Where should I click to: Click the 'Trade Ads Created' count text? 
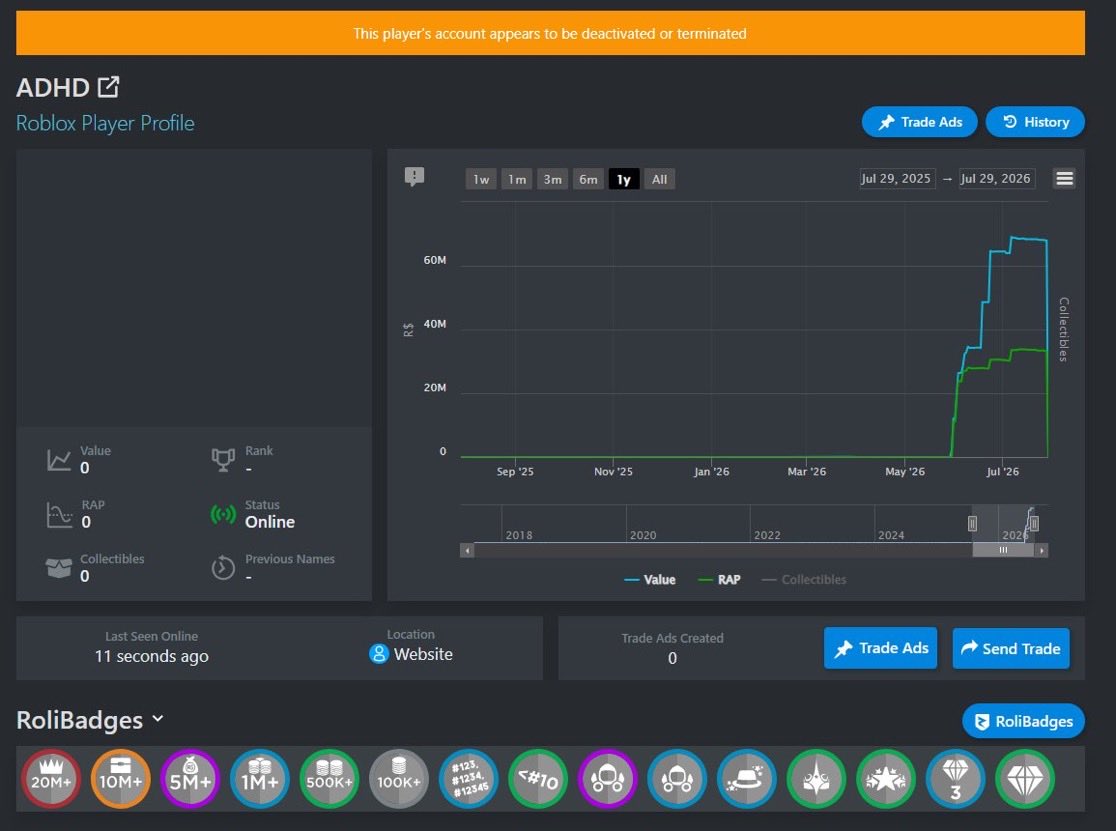[x=673, y=658]
